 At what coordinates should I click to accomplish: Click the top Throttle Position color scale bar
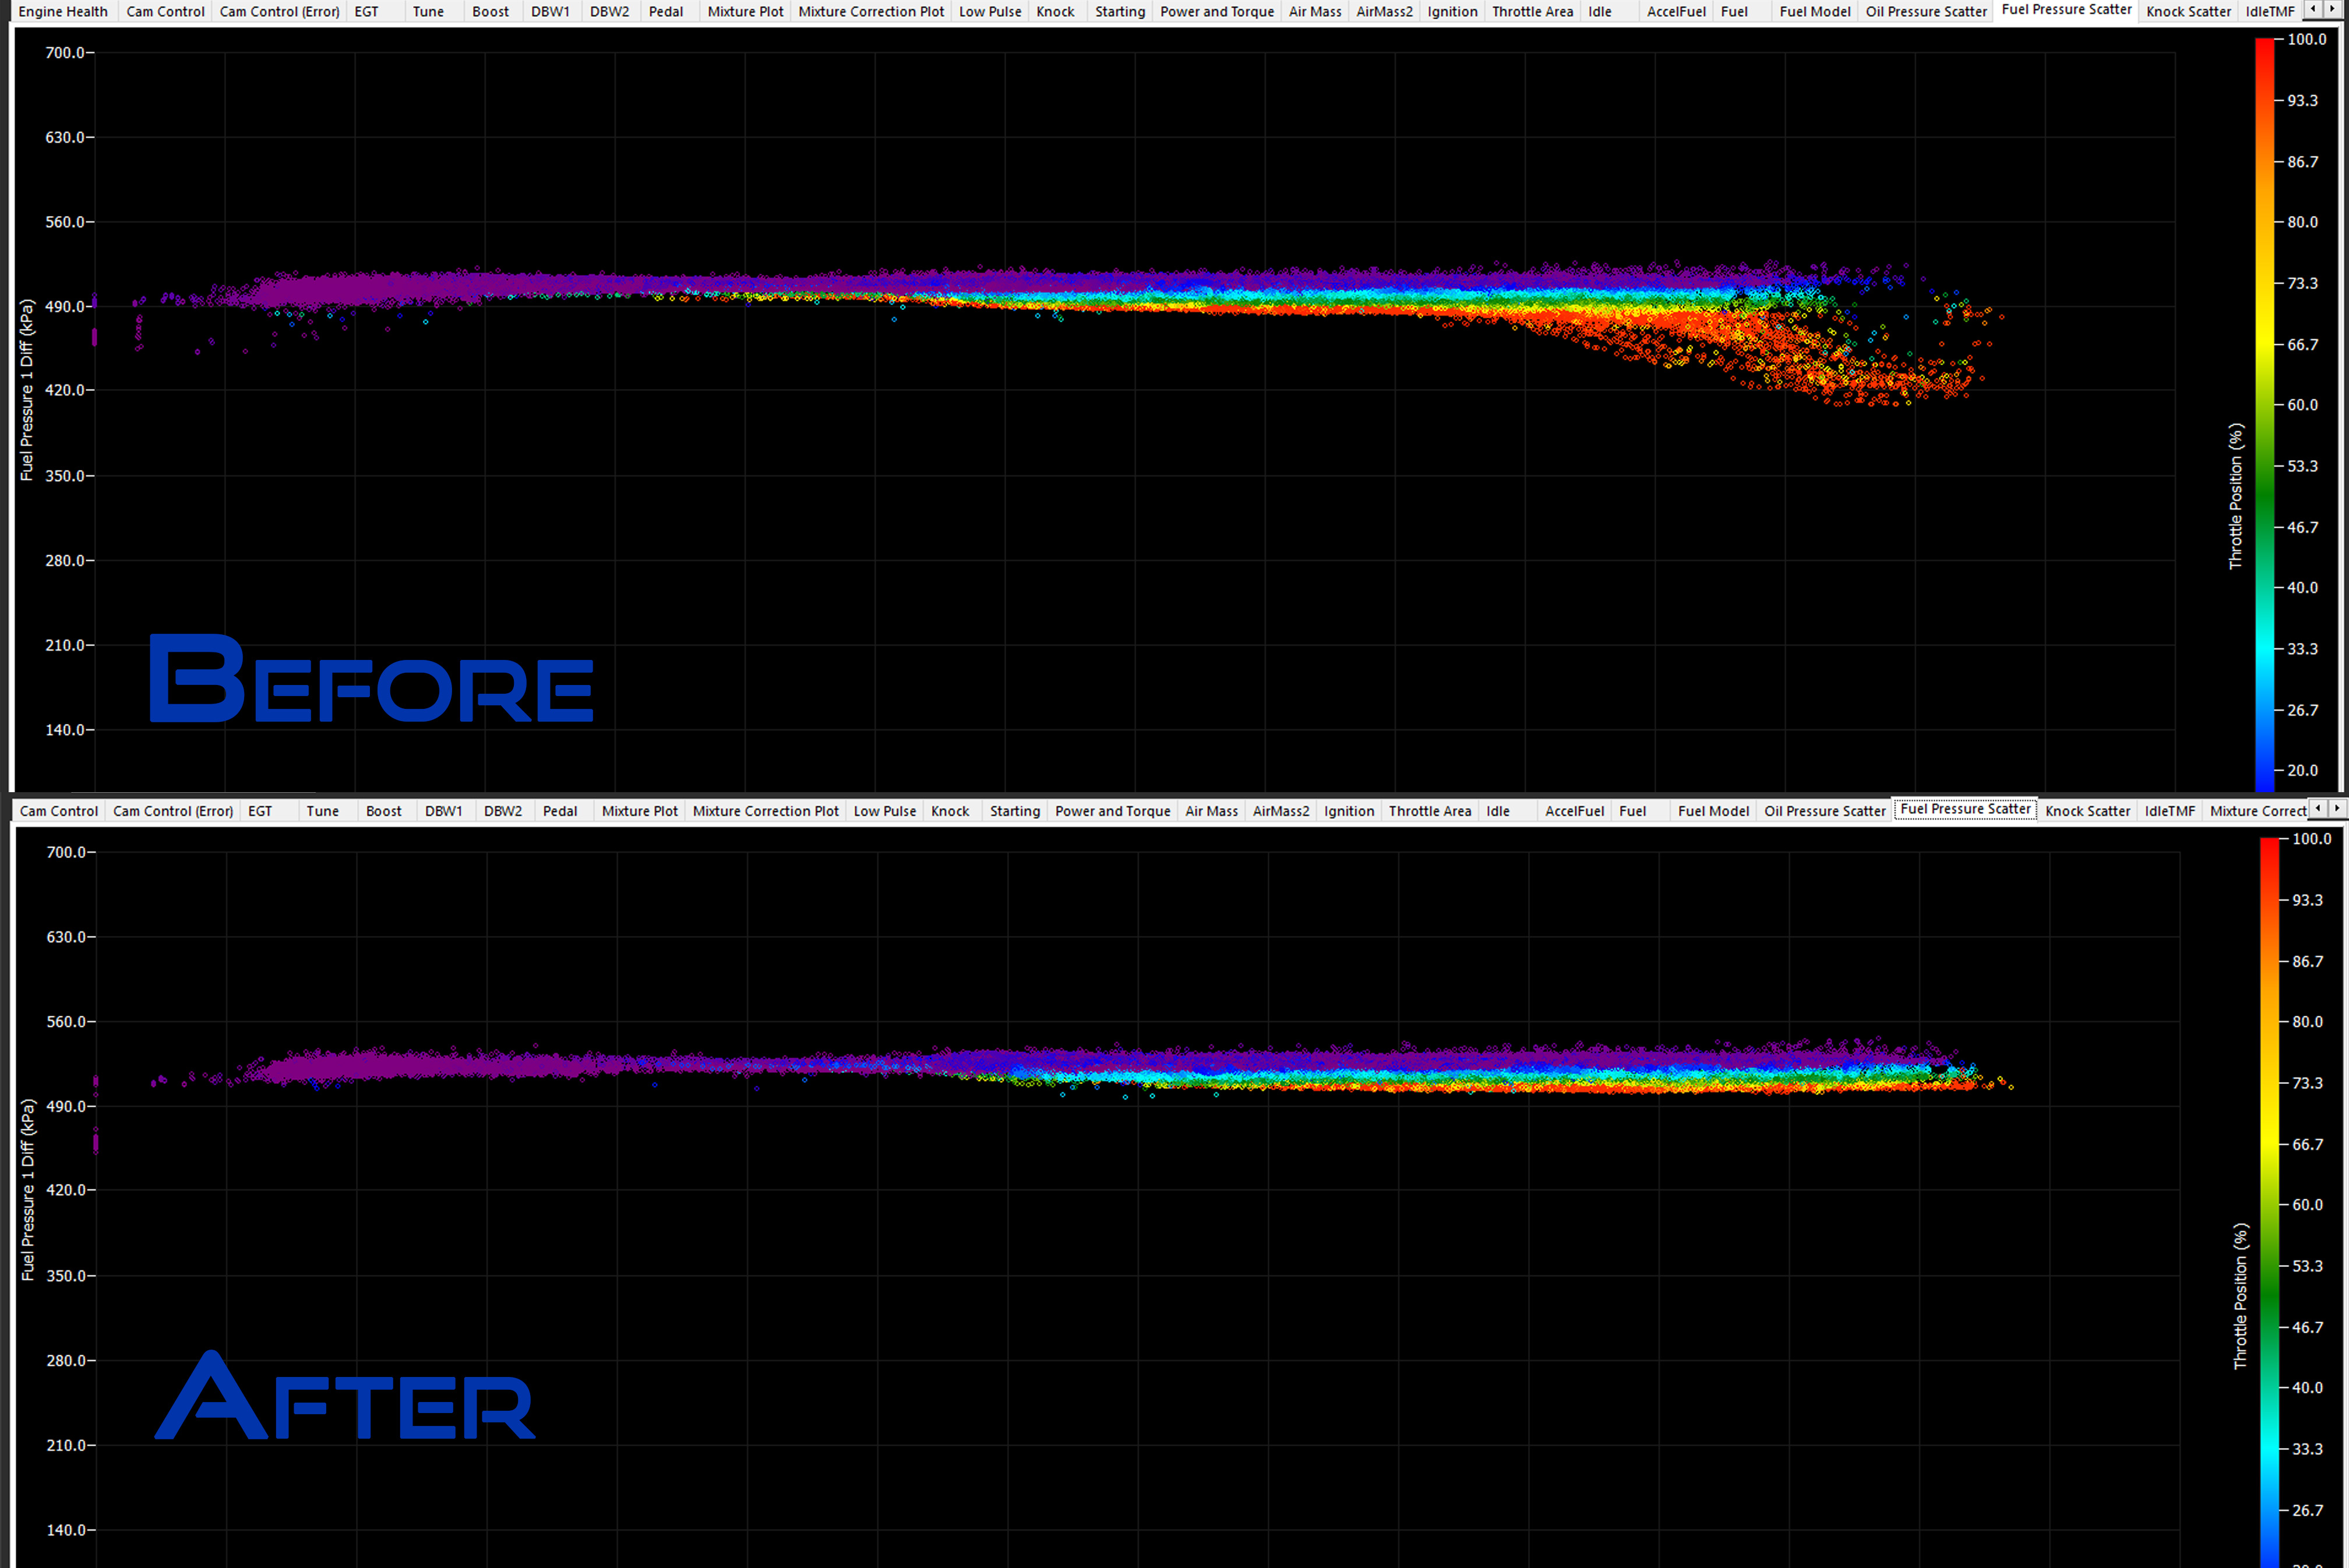pos(2264,414)
